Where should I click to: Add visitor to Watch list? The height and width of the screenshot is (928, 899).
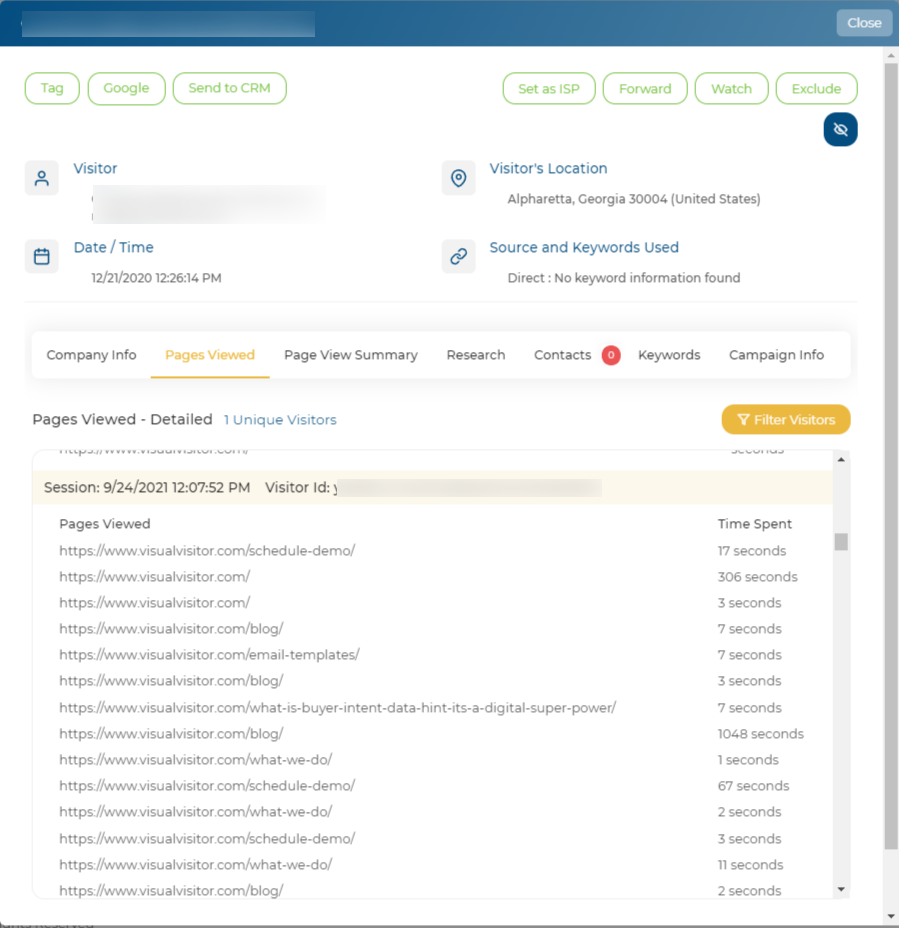[732, 89]
